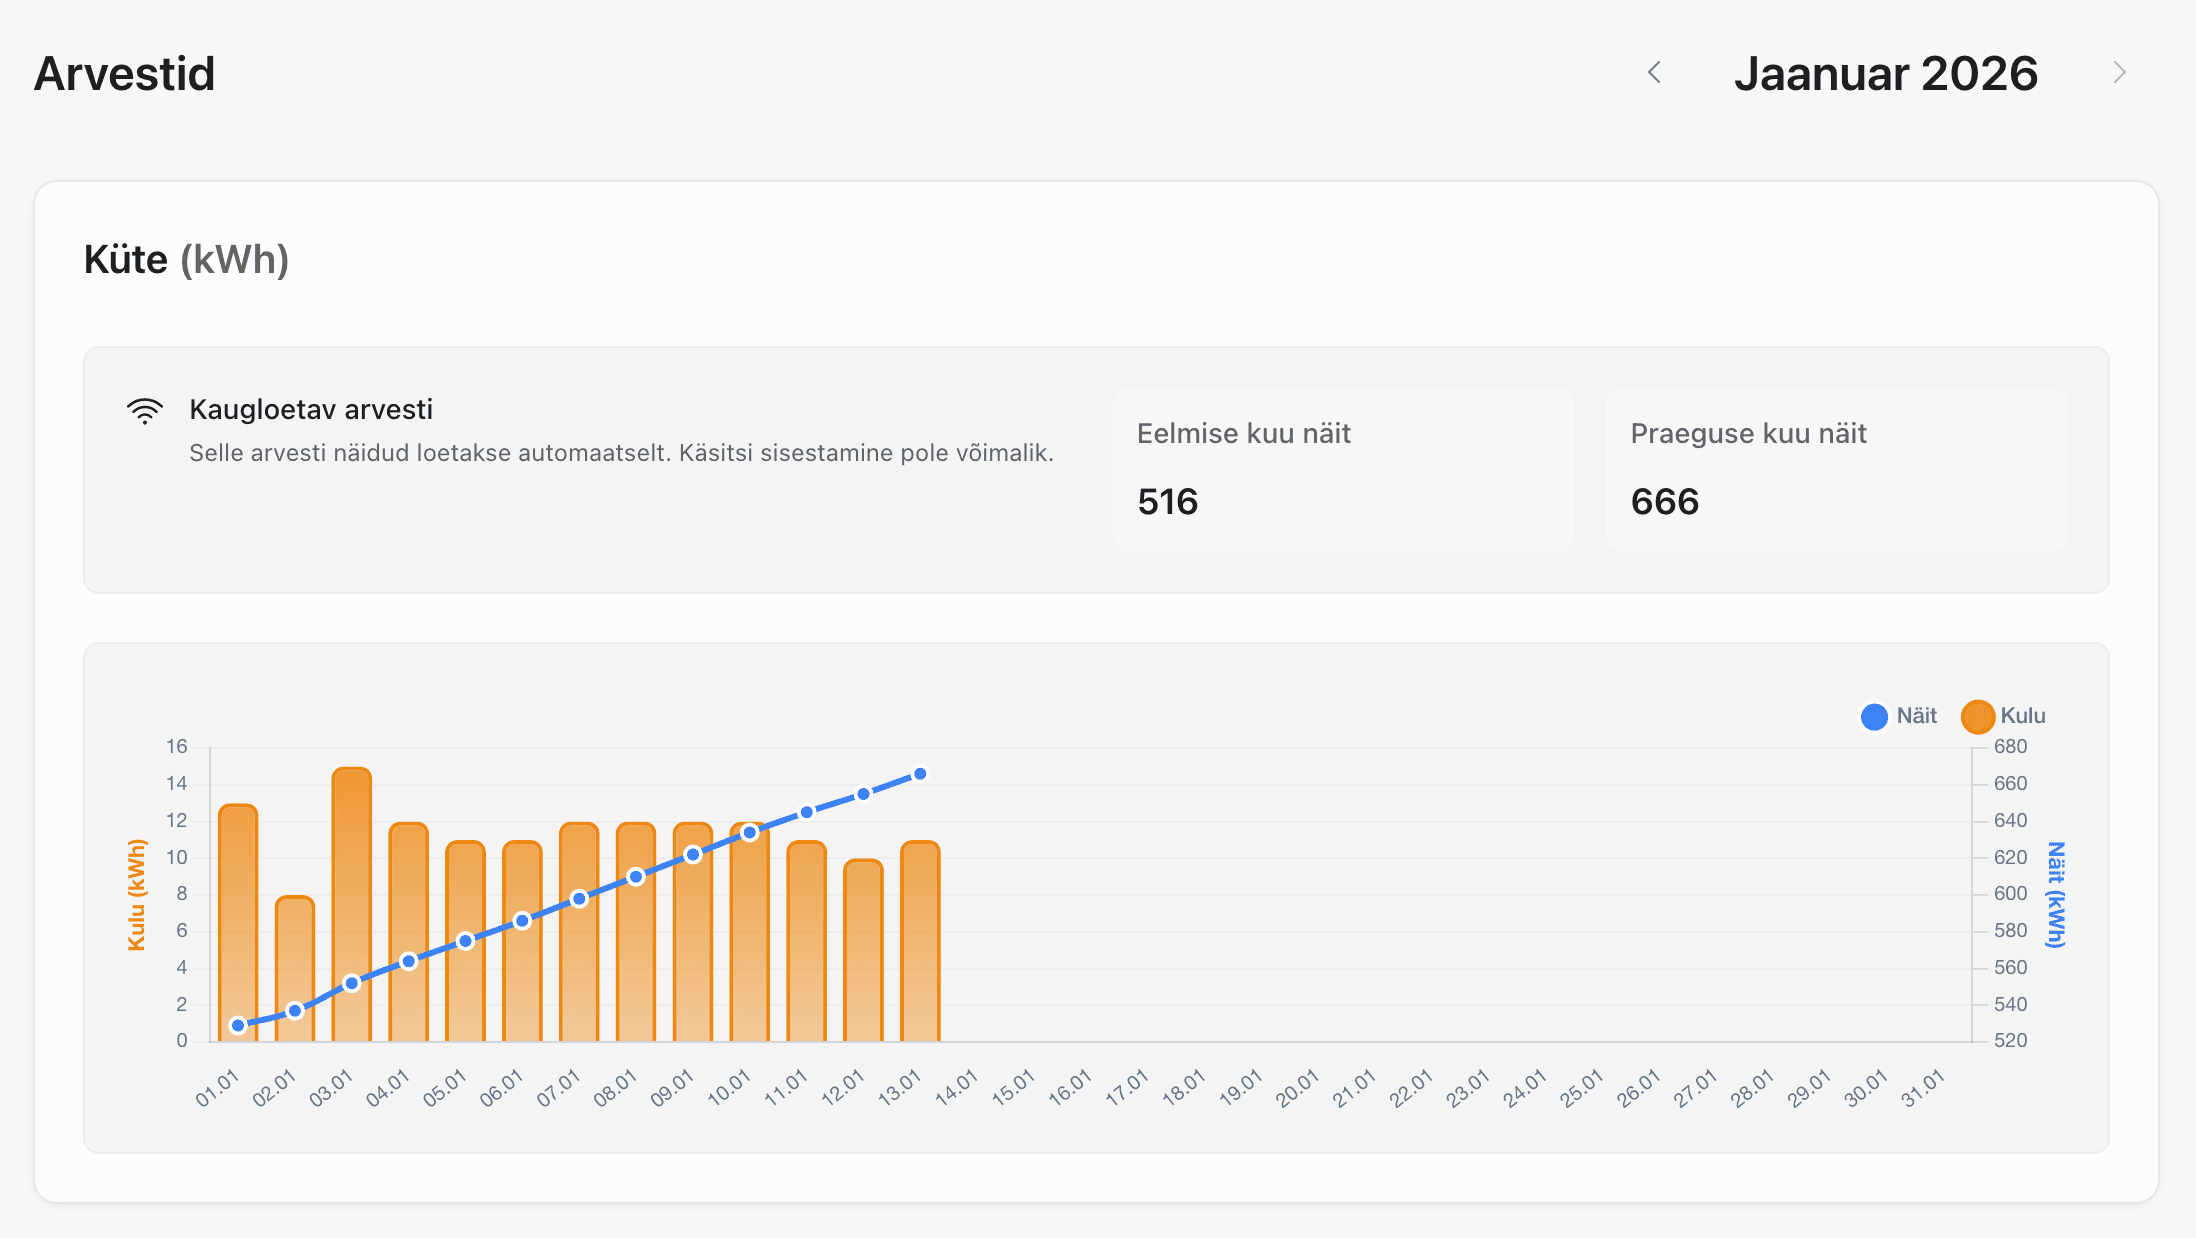
Task: Click the Küte (kWh) section heading
Action: (x=187, y=260)
